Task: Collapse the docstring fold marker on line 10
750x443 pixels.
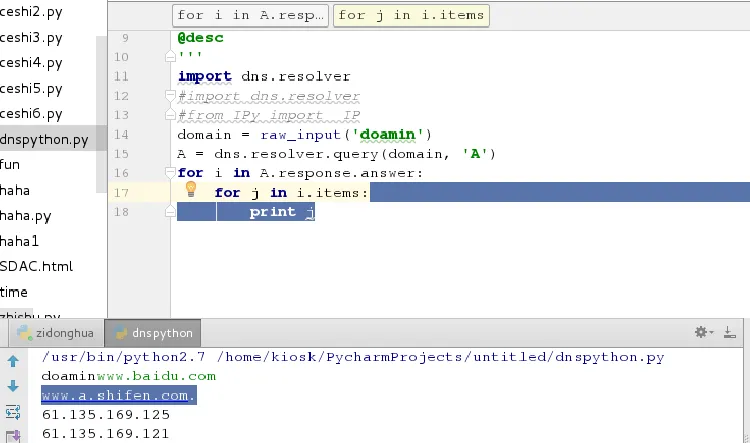Action: click(170, 57)
